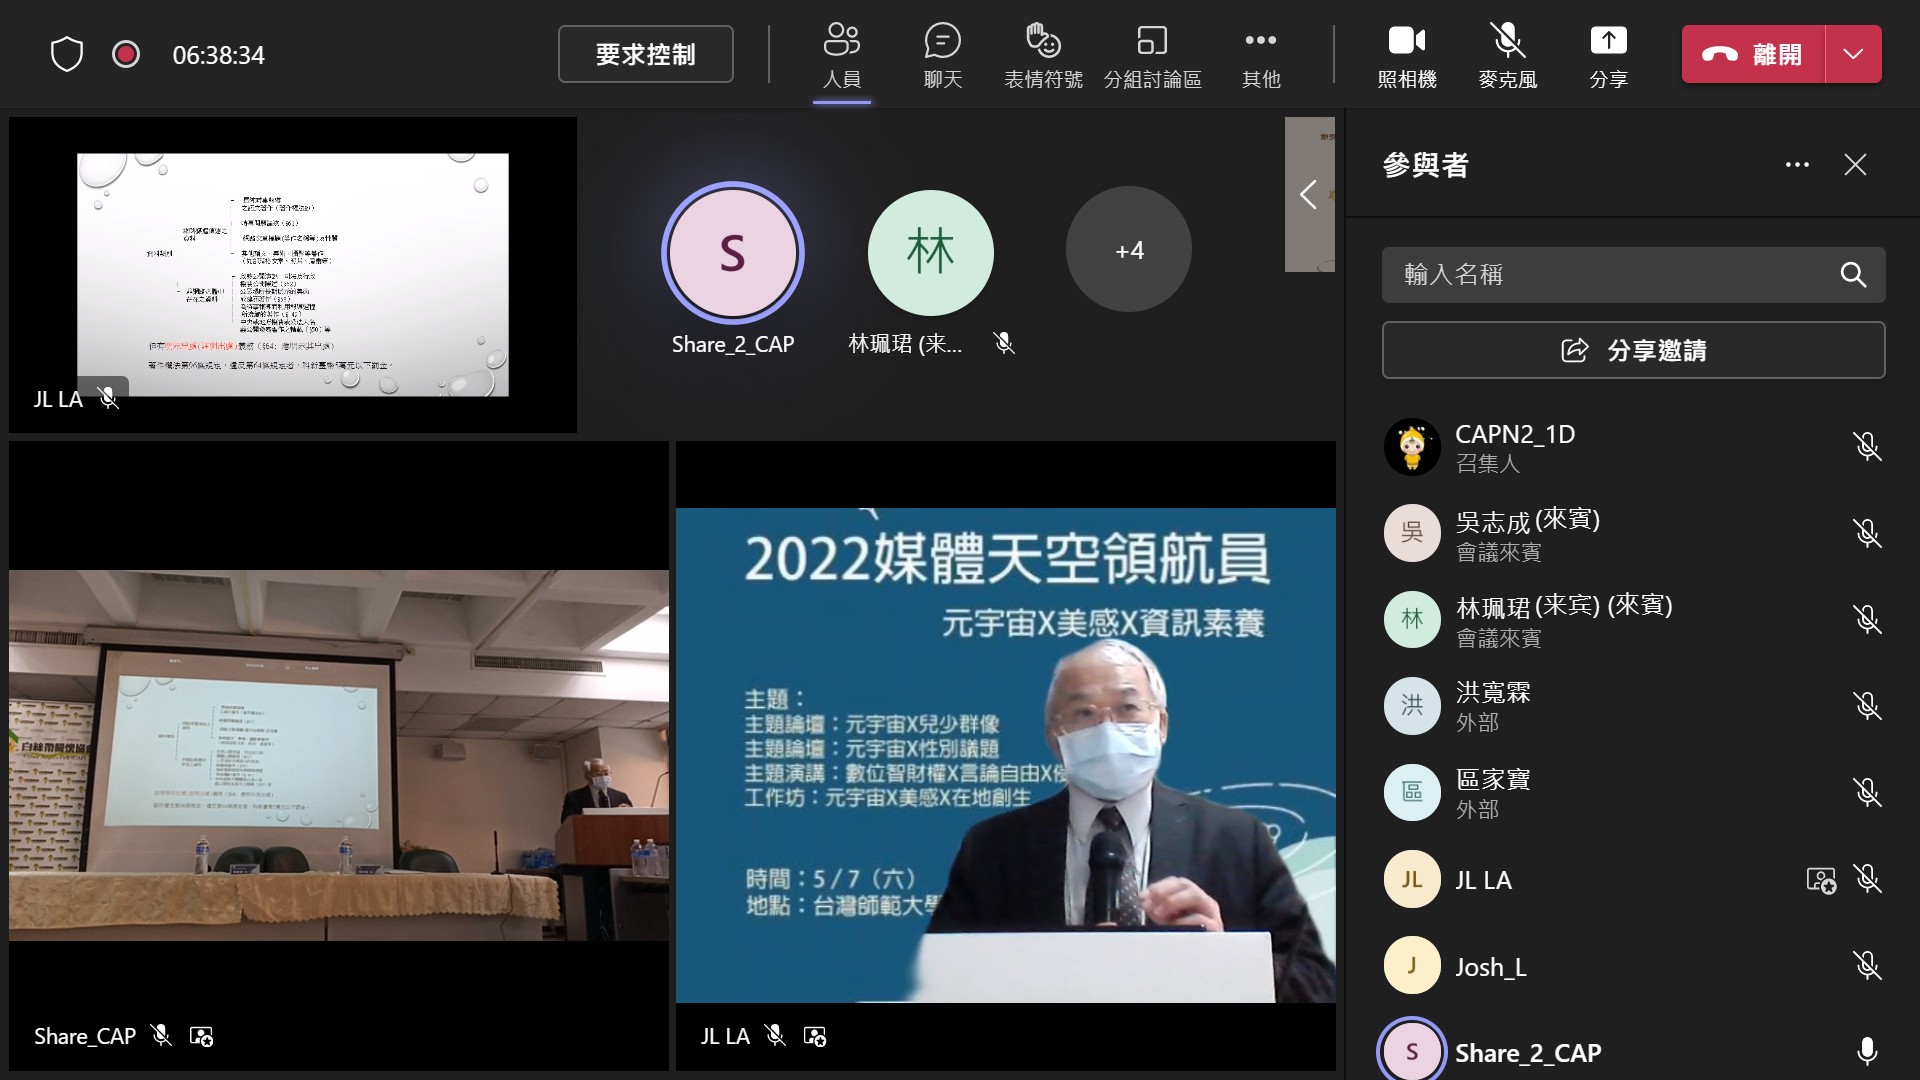Click muted mic on JL LA video tile
Viewport: 1920px width, 1080px height.
pyautogui.click(x=775, y=1036)
